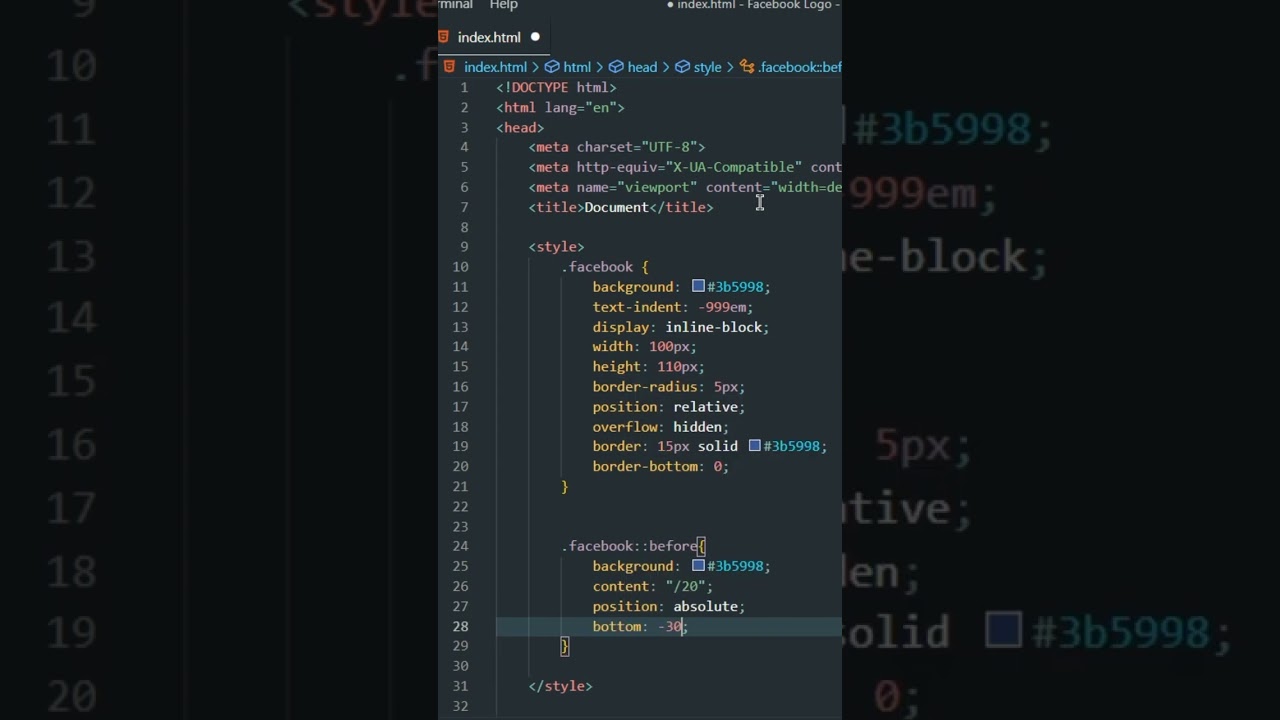Click the '.facebook {' selector on line 10
Viewport: 1280px width, 720px height.
pos(605,267)
